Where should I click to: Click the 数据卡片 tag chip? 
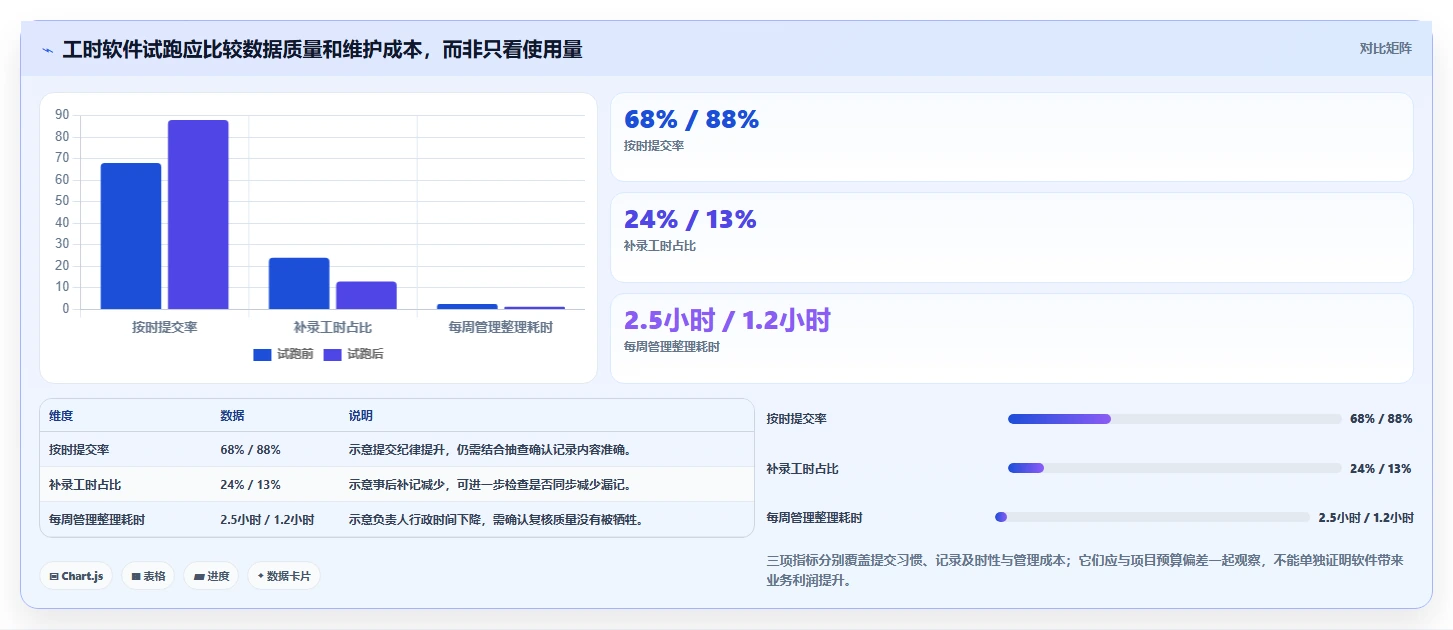284,576
